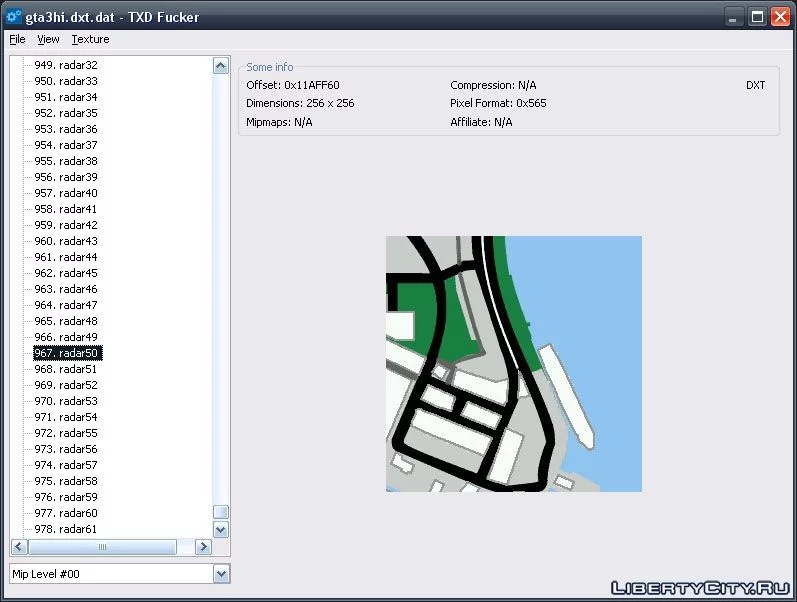
Task: Select texture 960. radar43
Action: 66,241
